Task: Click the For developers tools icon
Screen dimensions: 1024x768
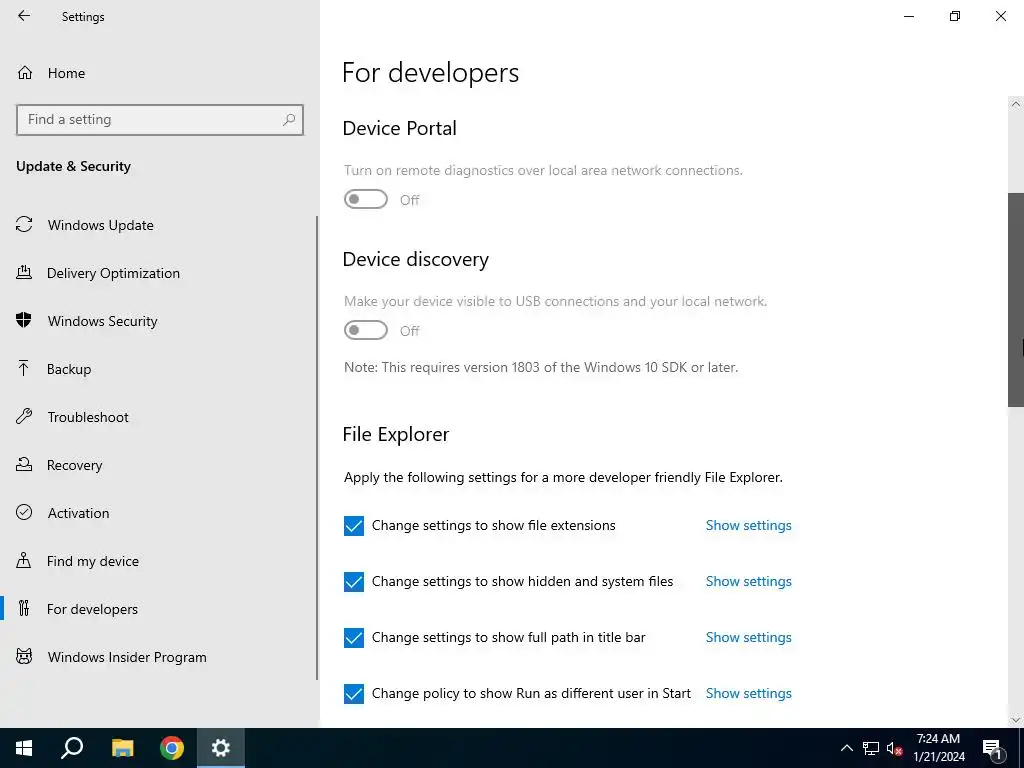Action: [x=24, y=608]
